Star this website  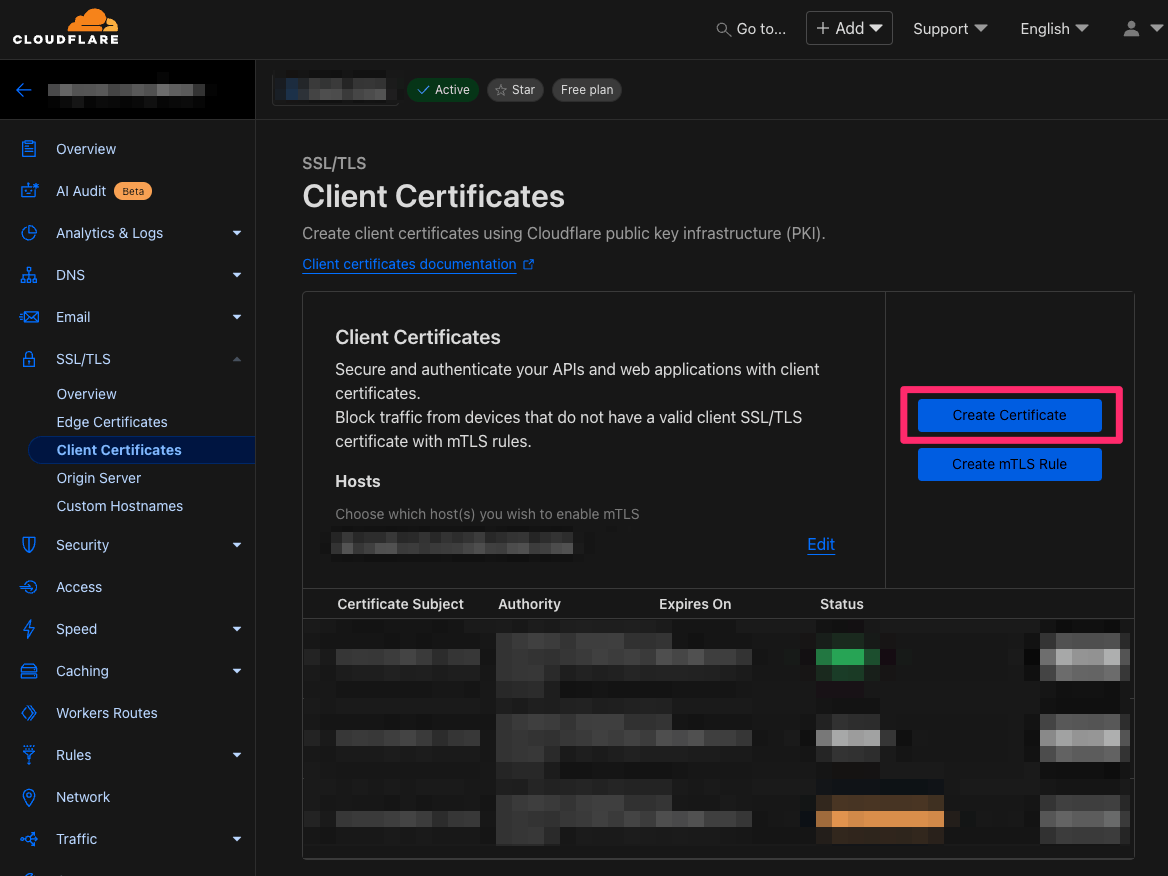point(514,89)
